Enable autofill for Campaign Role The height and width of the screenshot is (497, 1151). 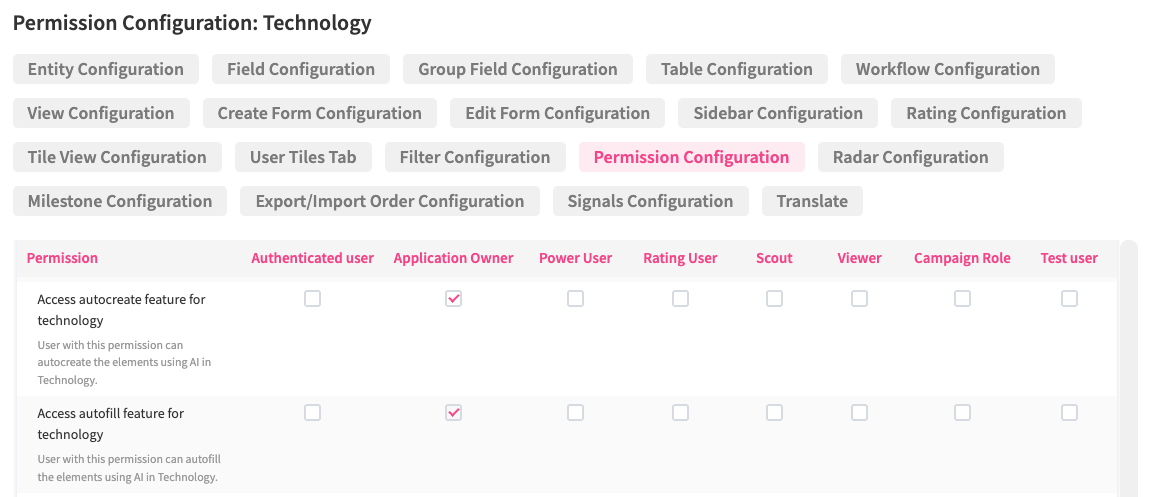coord(962,412)
